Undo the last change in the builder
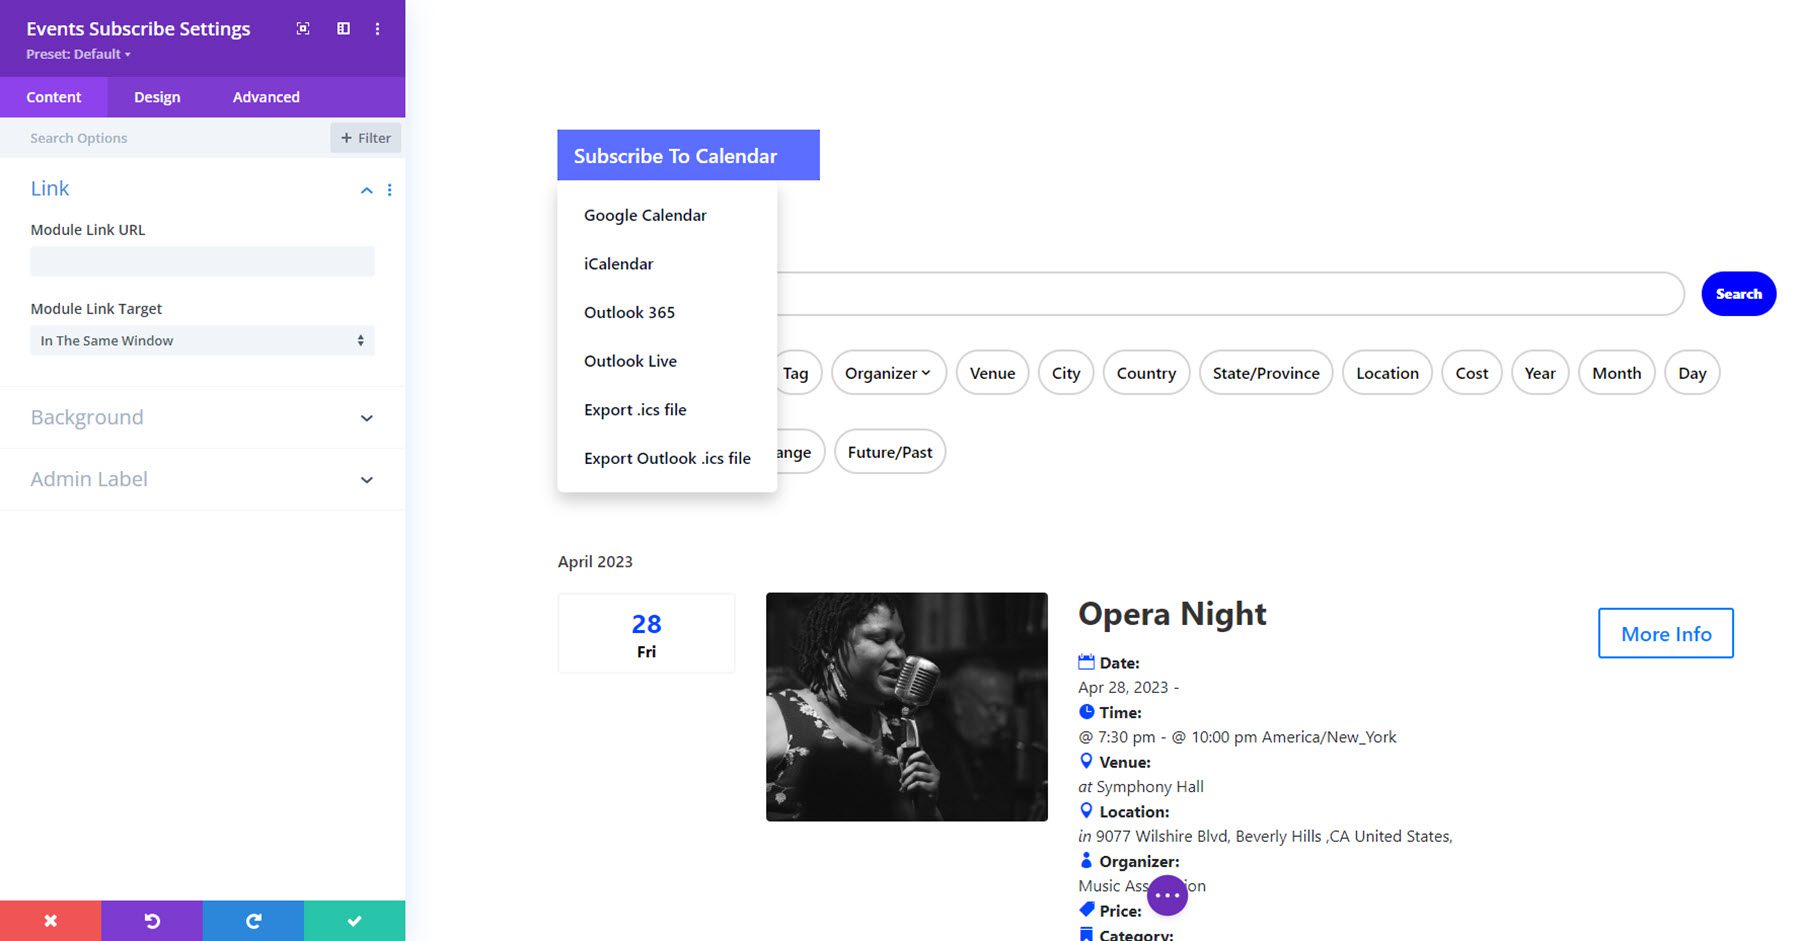 [152, 920]
